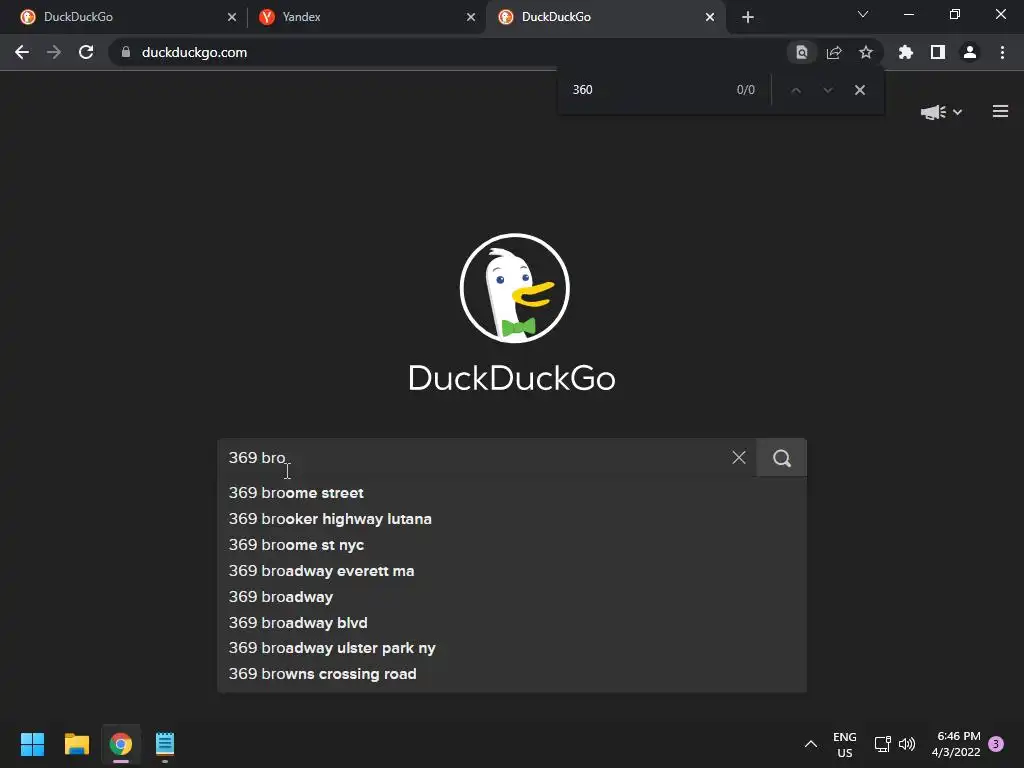
Task: Choose suggestion 369 broadway blvd
Action: (512, 622)
